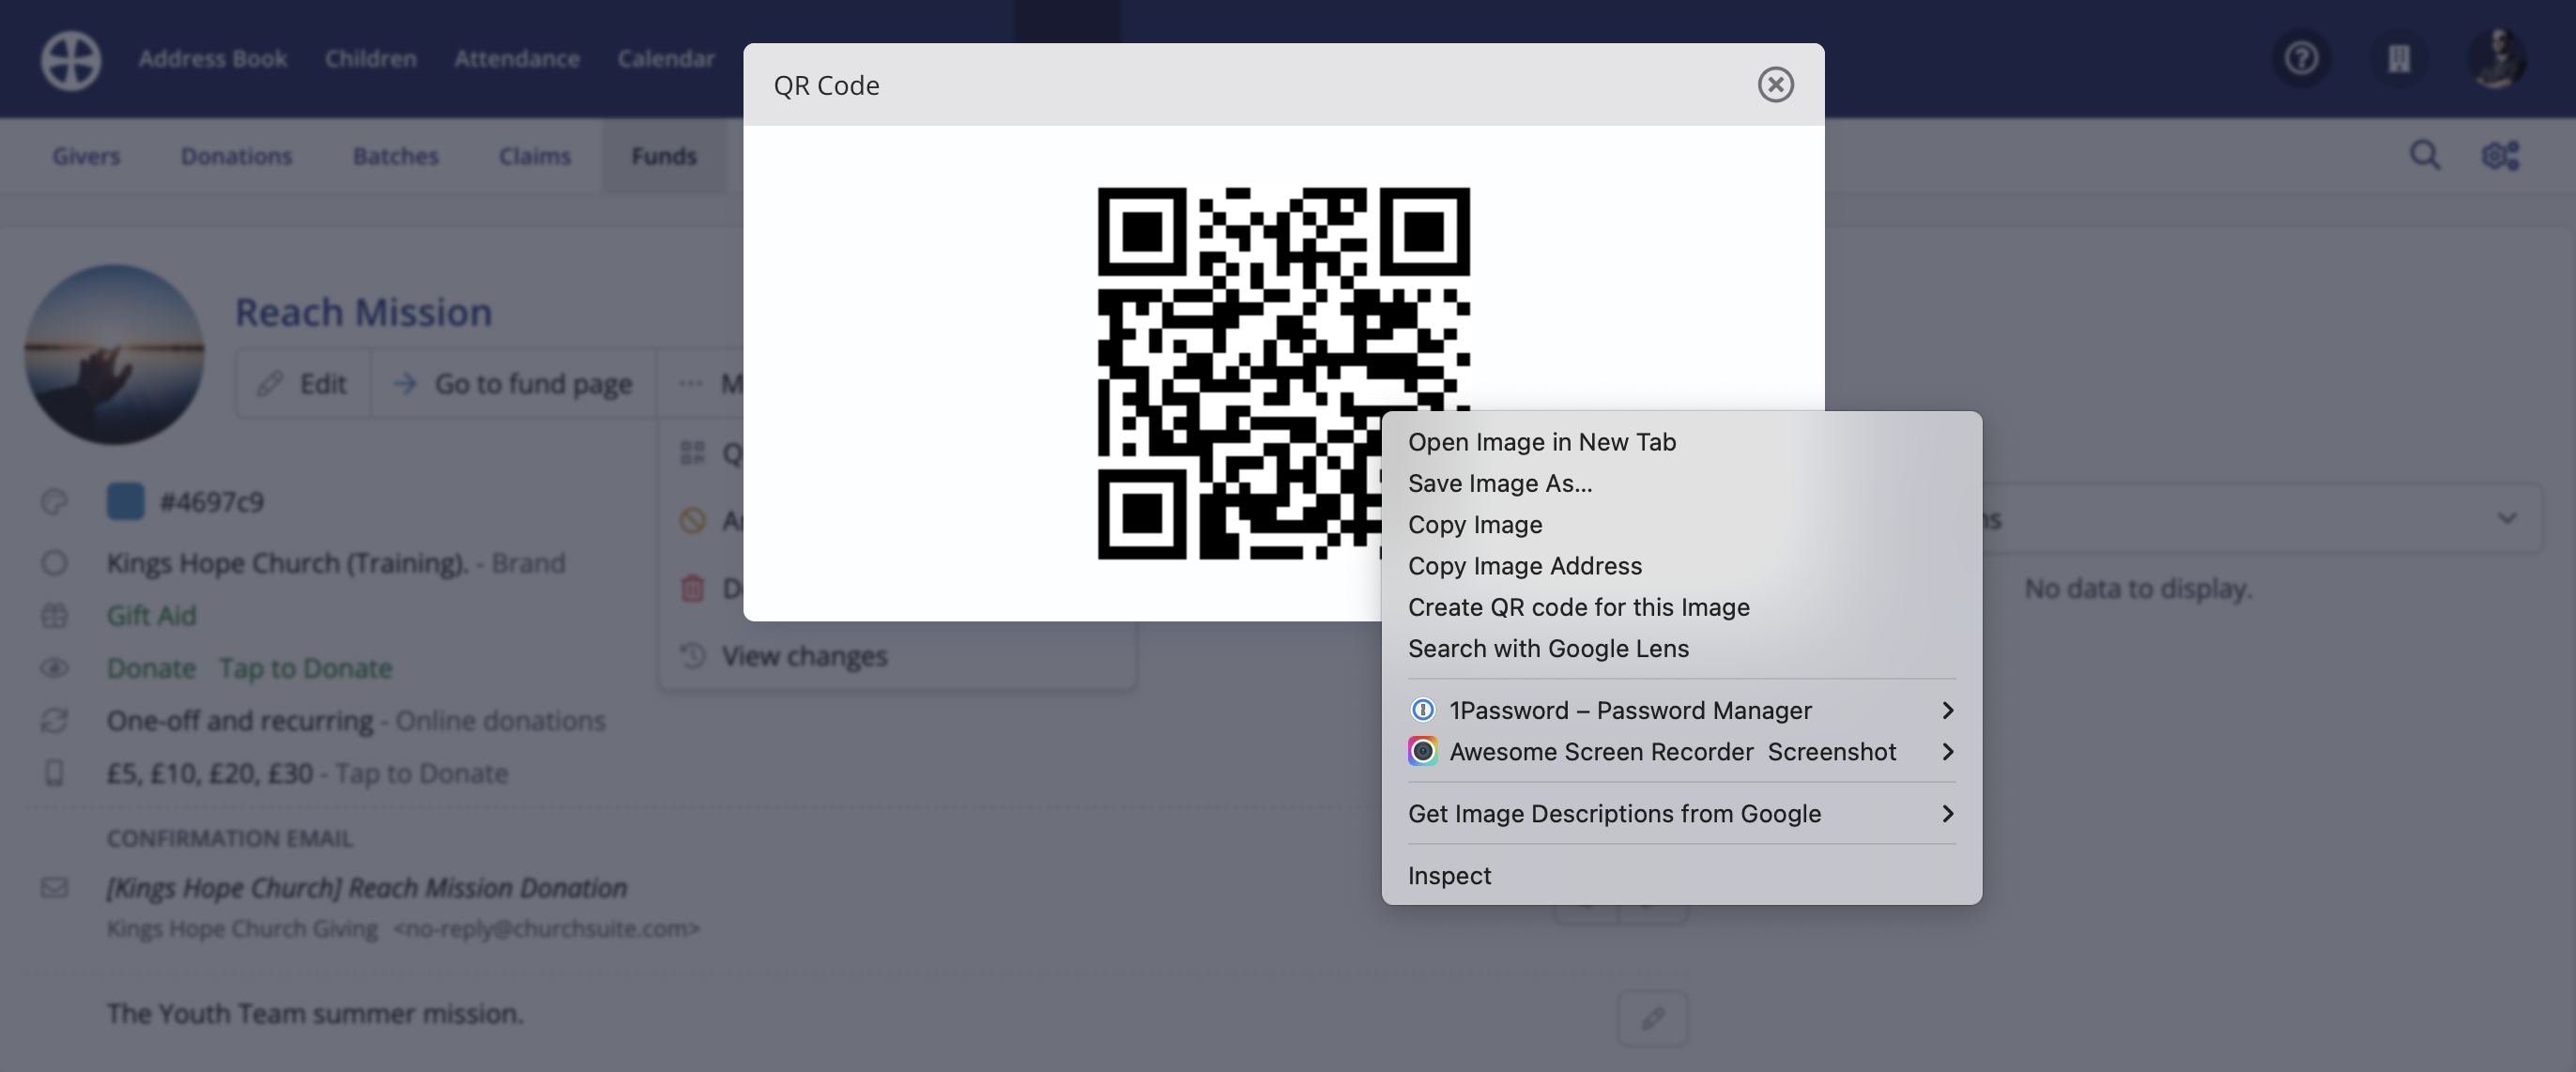The width and height of the screenshot is (2576, 1072).
Task: Click the phone icon beside donation amounts
Action: point(54,773)
